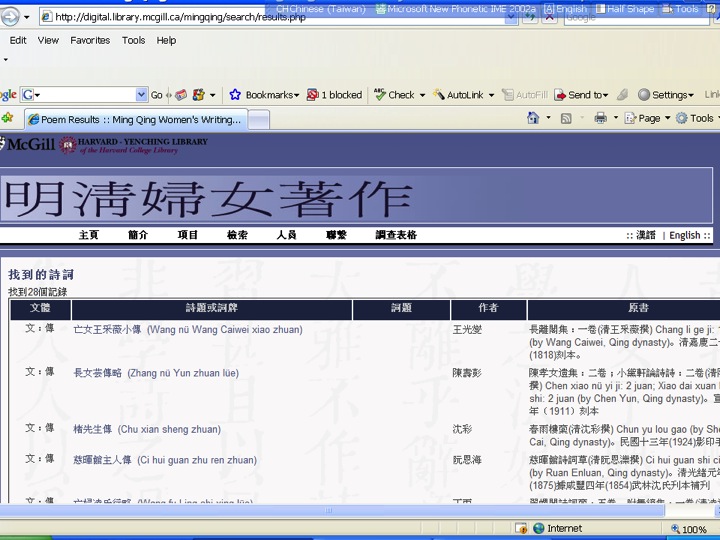This screenshot has height=540, width=720.
Task: Click the 詩題或詞牌 column header
Action: (x=212, y=309)
